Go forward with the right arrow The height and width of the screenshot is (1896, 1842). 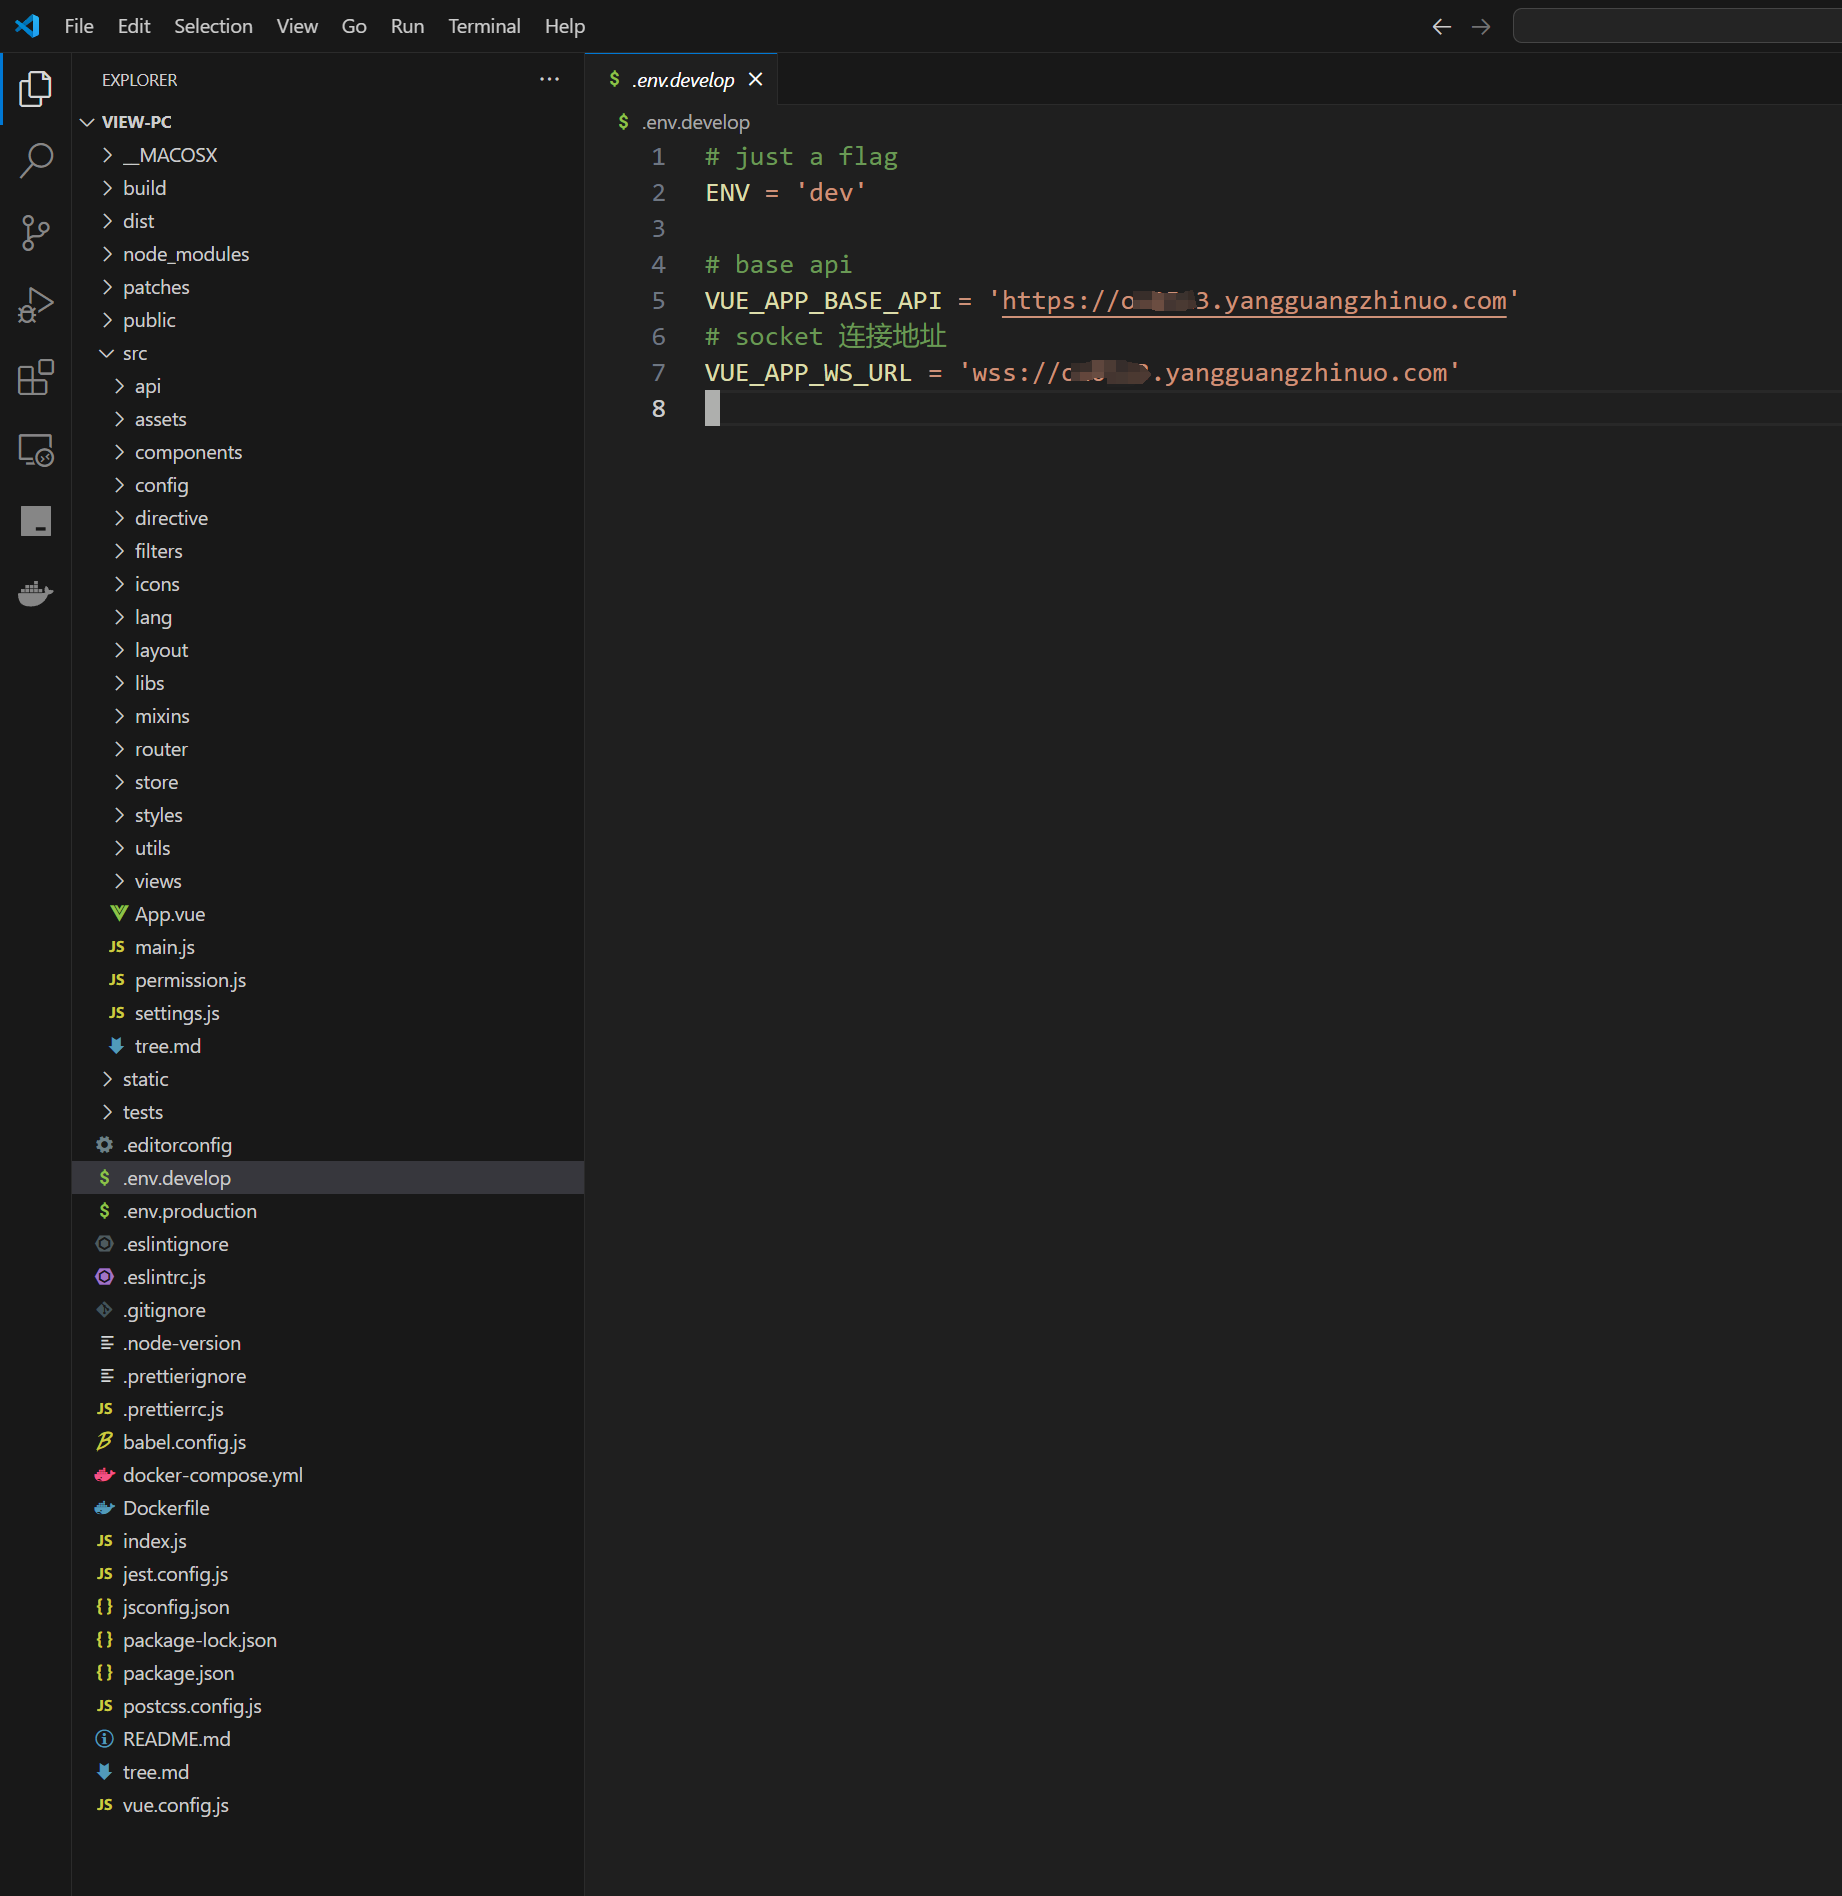[x=1481, y=26]
